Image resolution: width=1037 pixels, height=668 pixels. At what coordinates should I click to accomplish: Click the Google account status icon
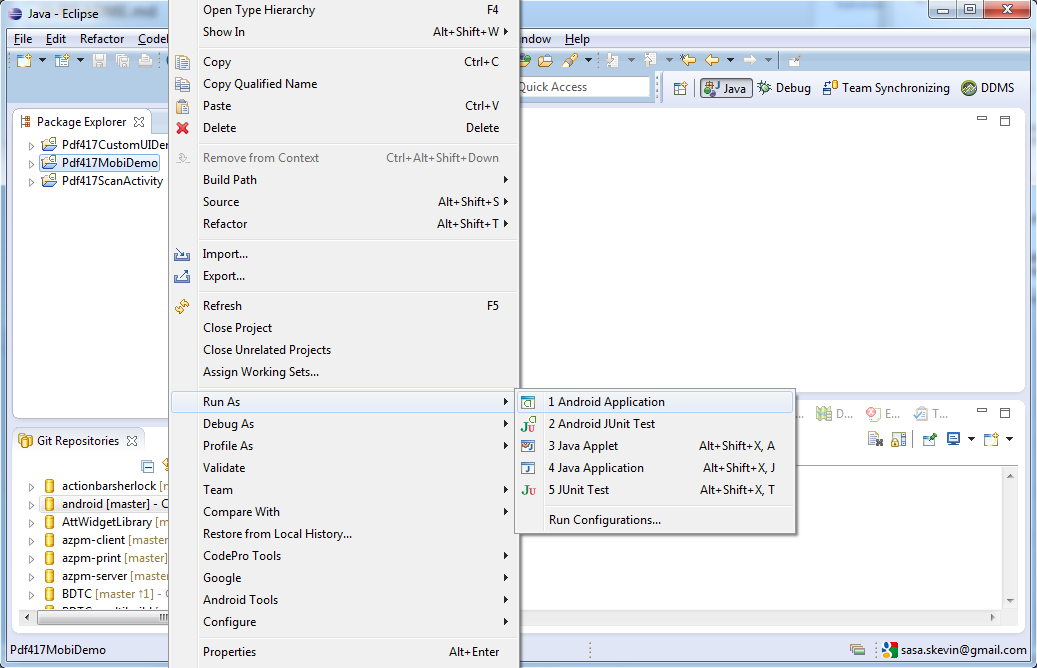(890, 650)
